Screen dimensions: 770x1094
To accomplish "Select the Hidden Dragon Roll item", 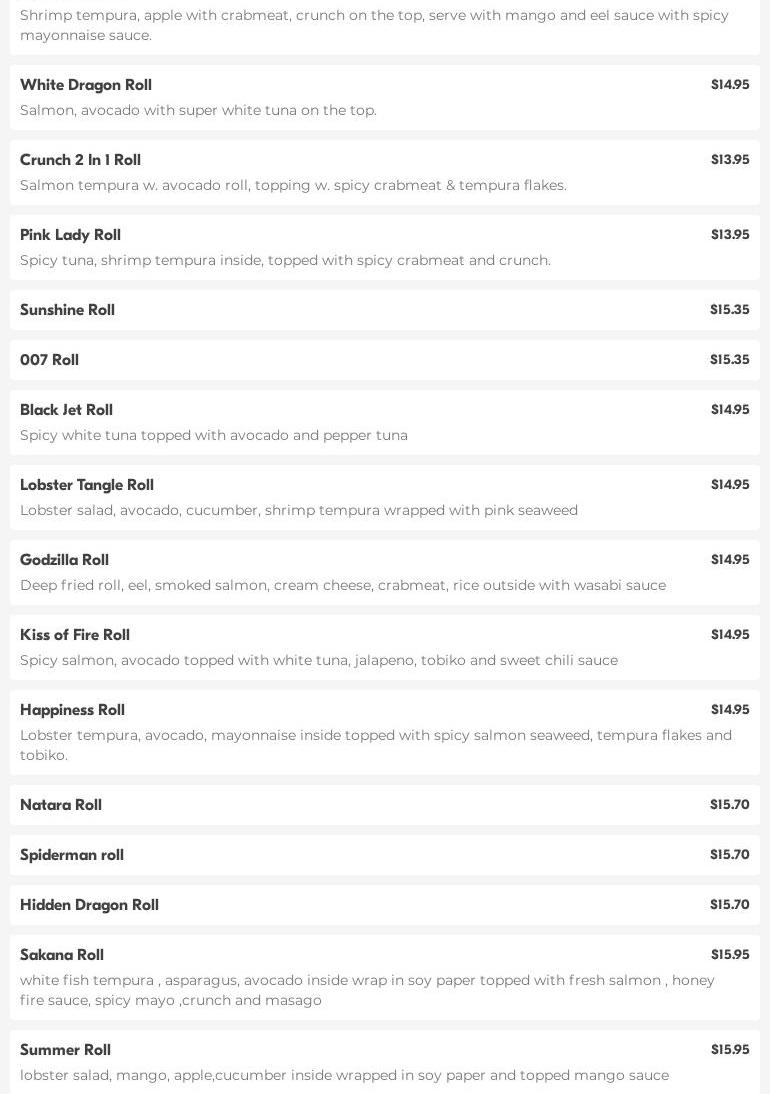I will tap(89, 905).
